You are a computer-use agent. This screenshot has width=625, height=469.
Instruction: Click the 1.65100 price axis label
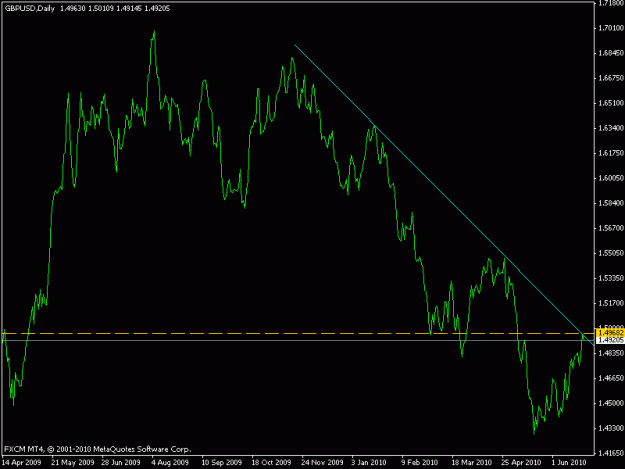[611, 103]
